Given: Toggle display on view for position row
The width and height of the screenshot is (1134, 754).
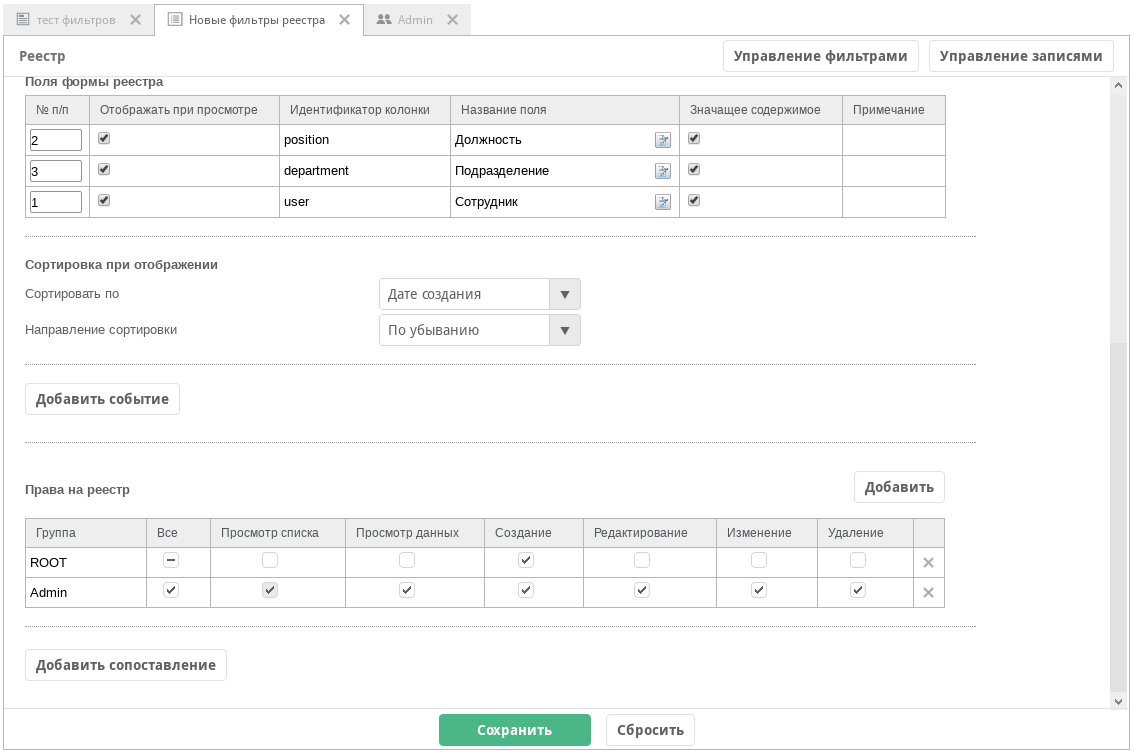Looking at the screenshot, I should tap(104, 138).
